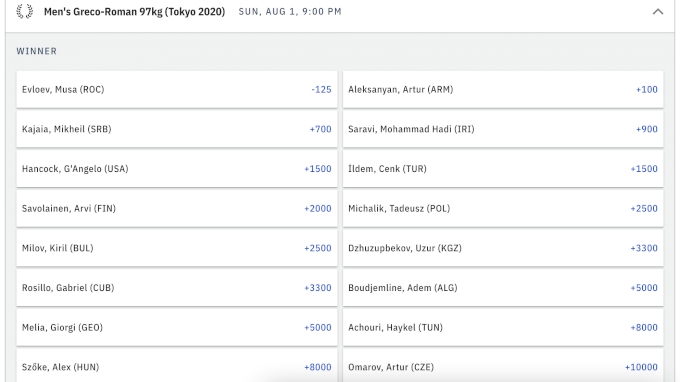Bet on Dzhuzupbekov, Uzur (KGZ) +3300
Screen dimensions: 680x382
[503, 248]
